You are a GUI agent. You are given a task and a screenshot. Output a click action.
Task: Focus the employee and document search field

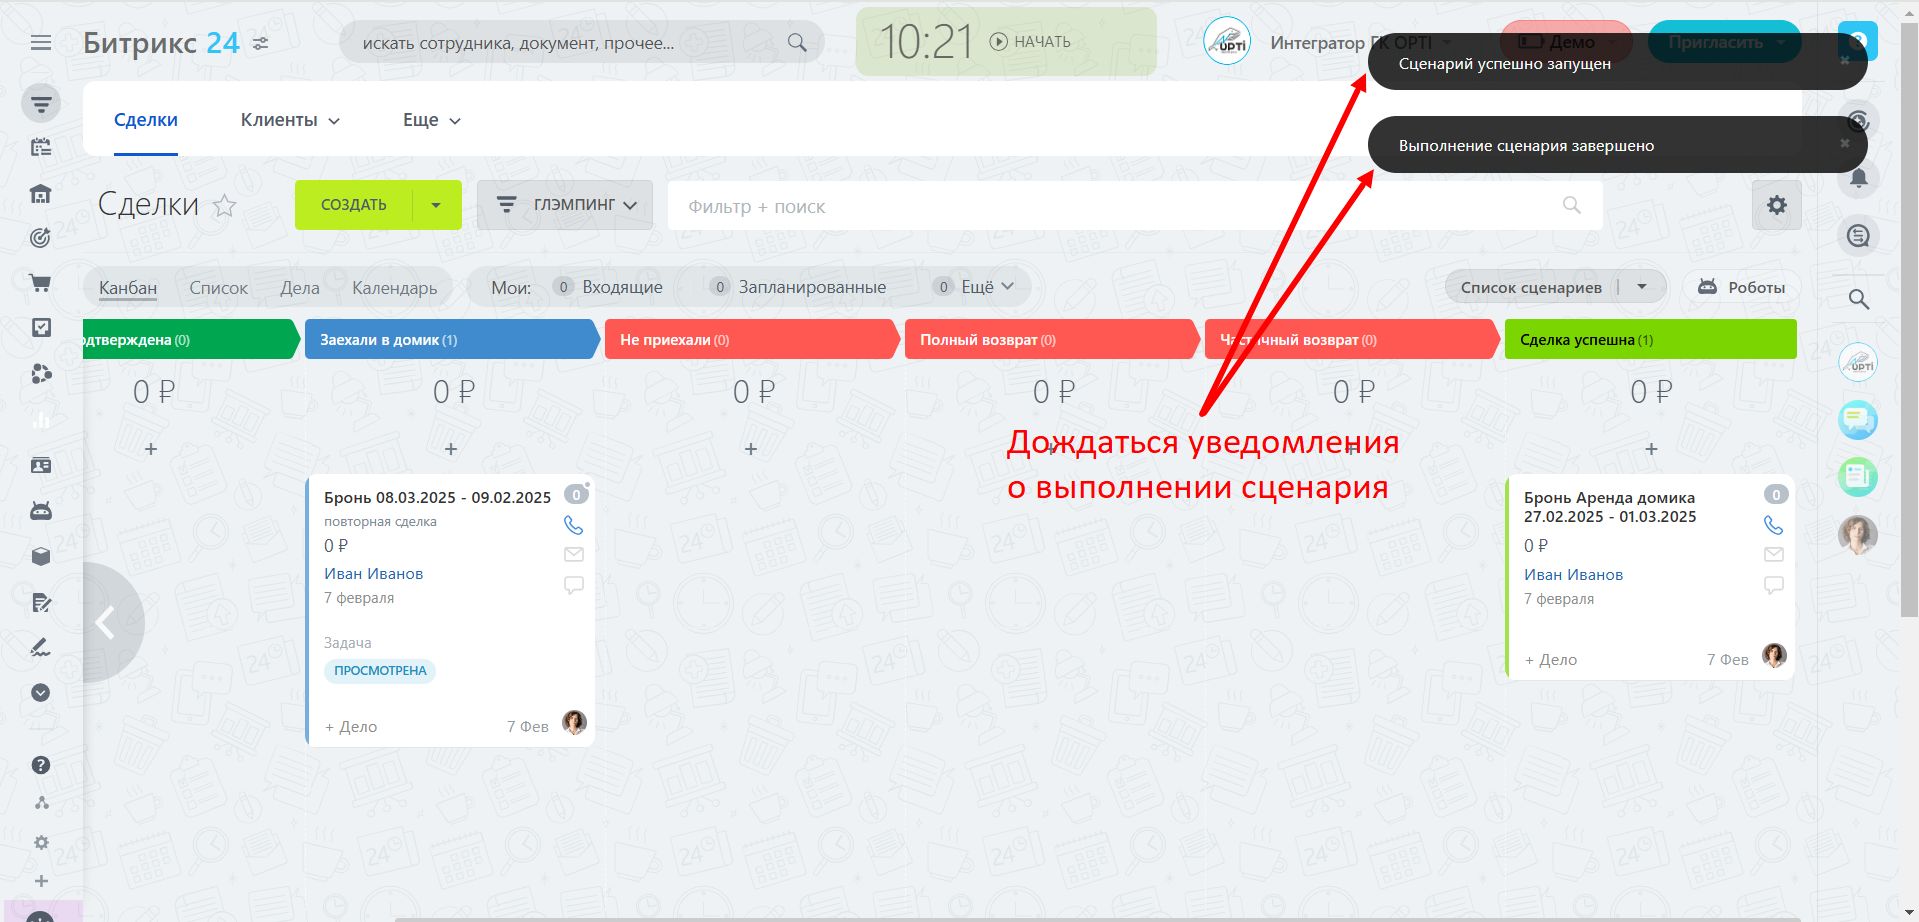pyautogui.click(x=582, y=43)
